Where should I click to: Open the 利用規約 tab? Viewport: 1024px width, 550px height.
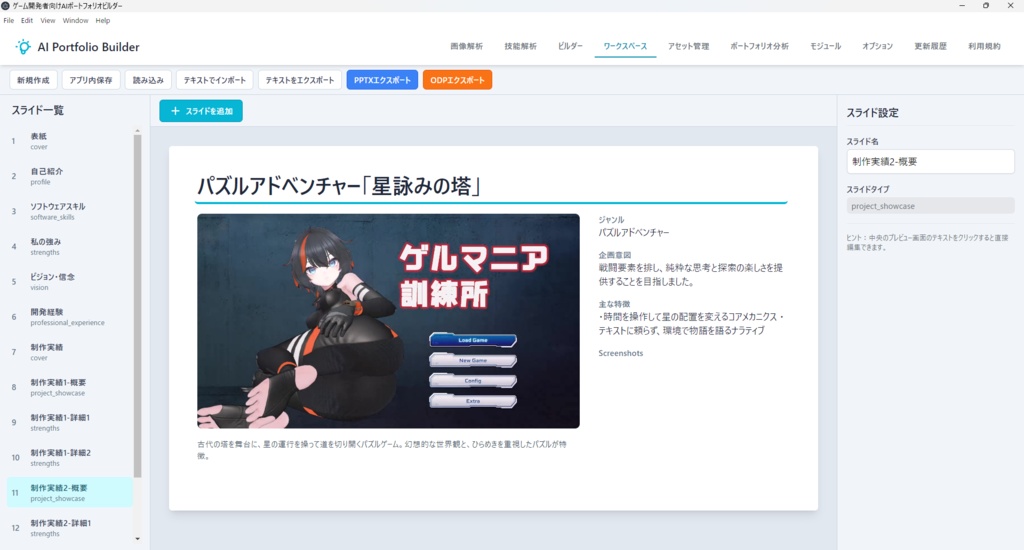coord(984,46)
